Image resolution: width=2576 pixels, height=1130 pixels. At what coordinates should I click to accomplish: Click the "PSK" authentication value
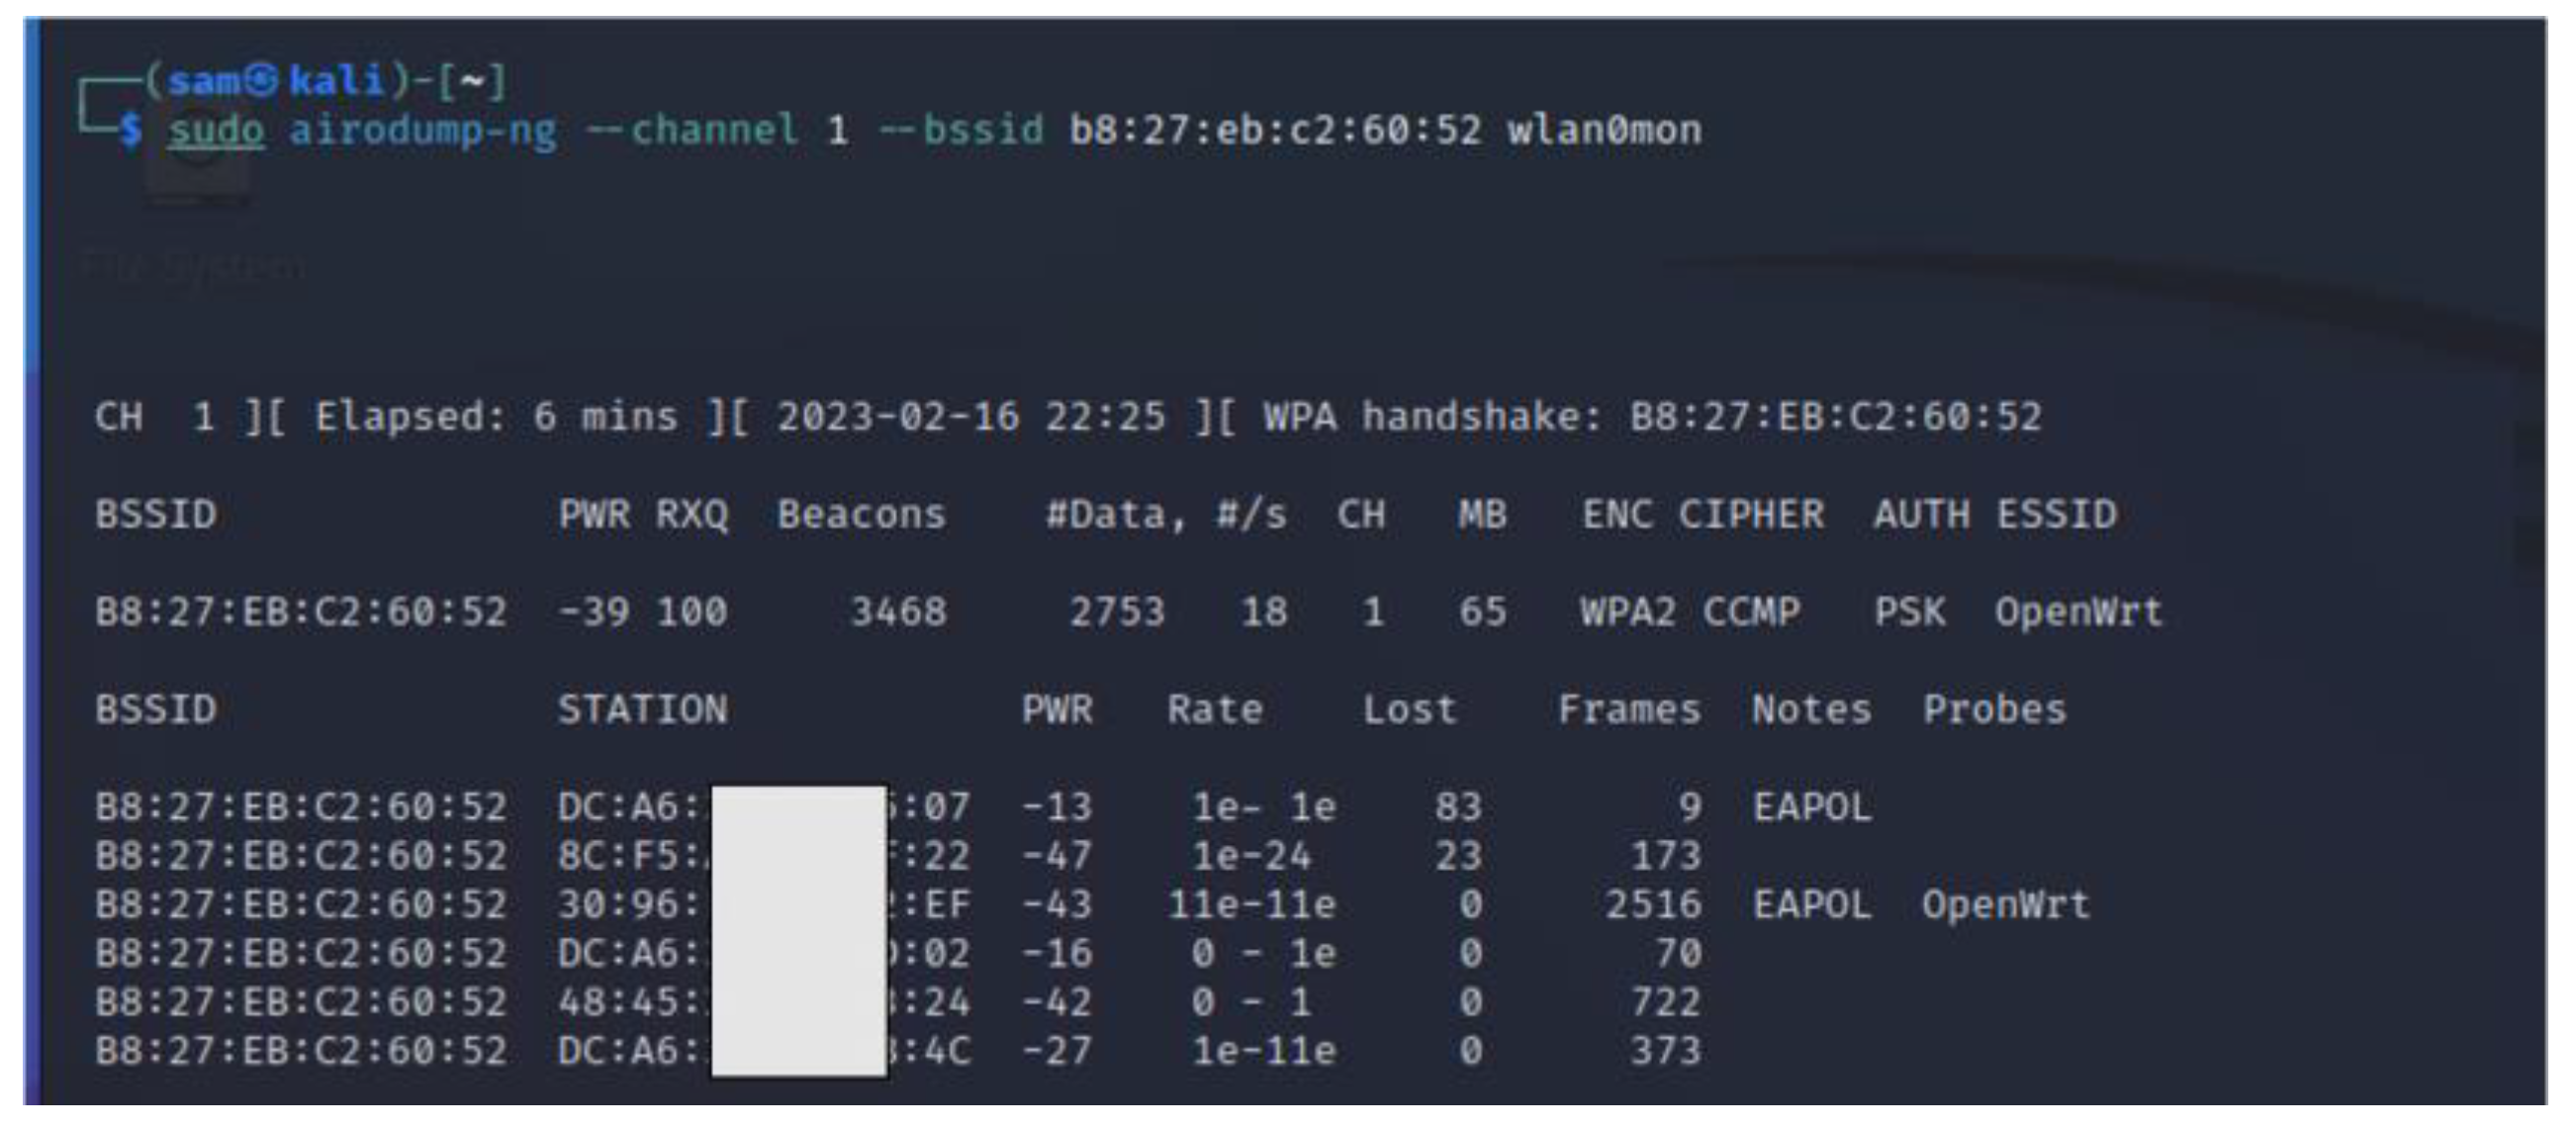1909,612
